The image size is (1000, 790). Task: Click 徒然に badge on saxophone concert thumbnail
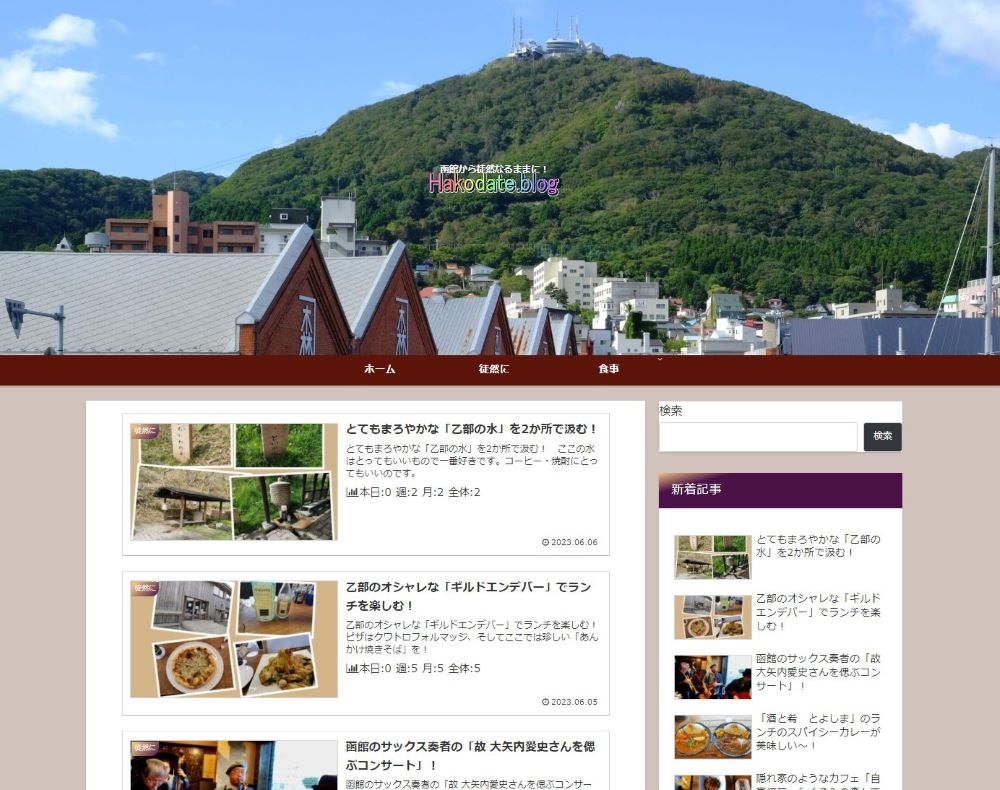145,747
